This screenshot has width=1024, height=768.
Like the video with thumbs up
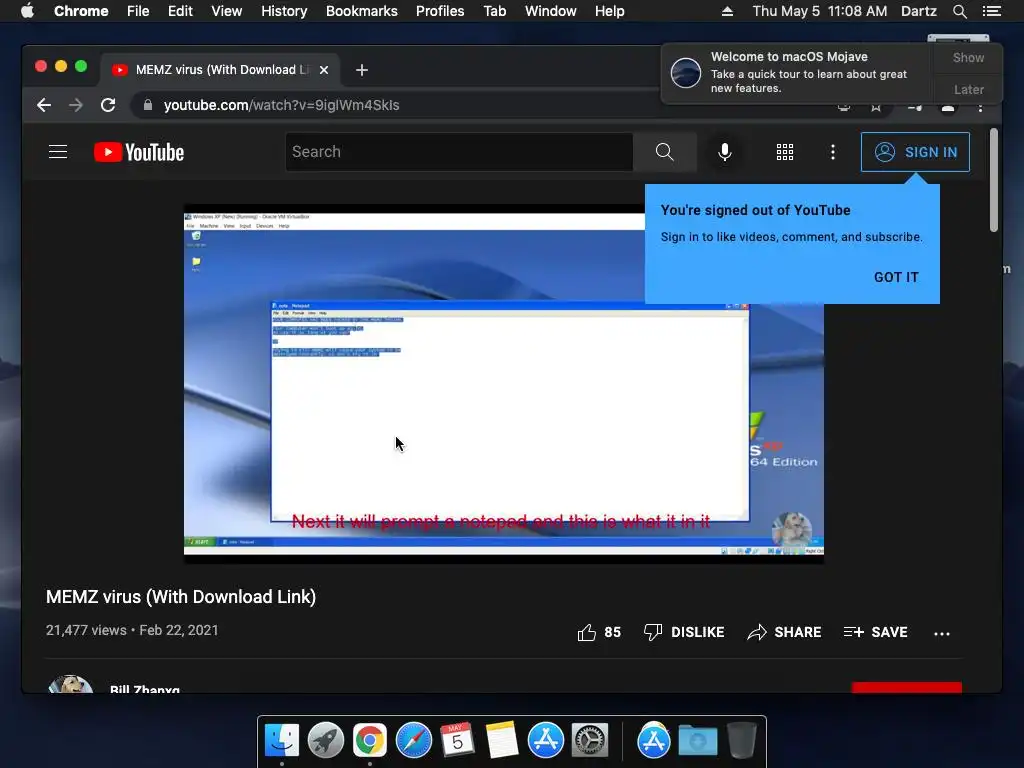coord(599,632)
